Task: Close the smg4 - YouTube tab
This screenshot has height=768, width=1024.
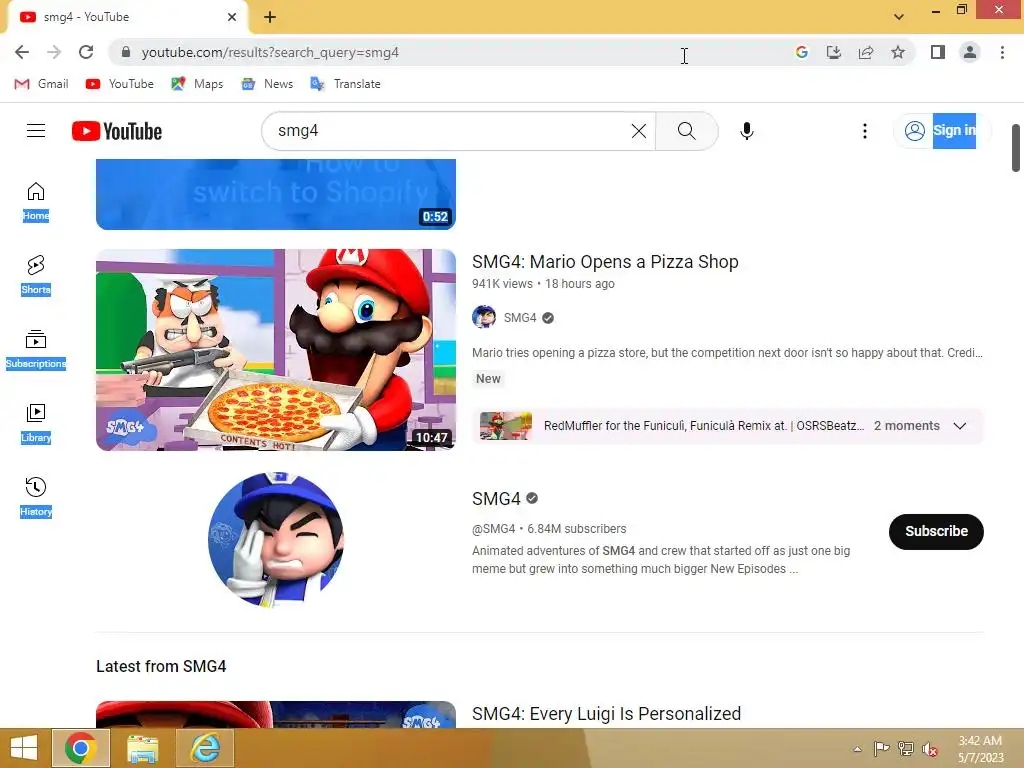Action: click(232, 17)
